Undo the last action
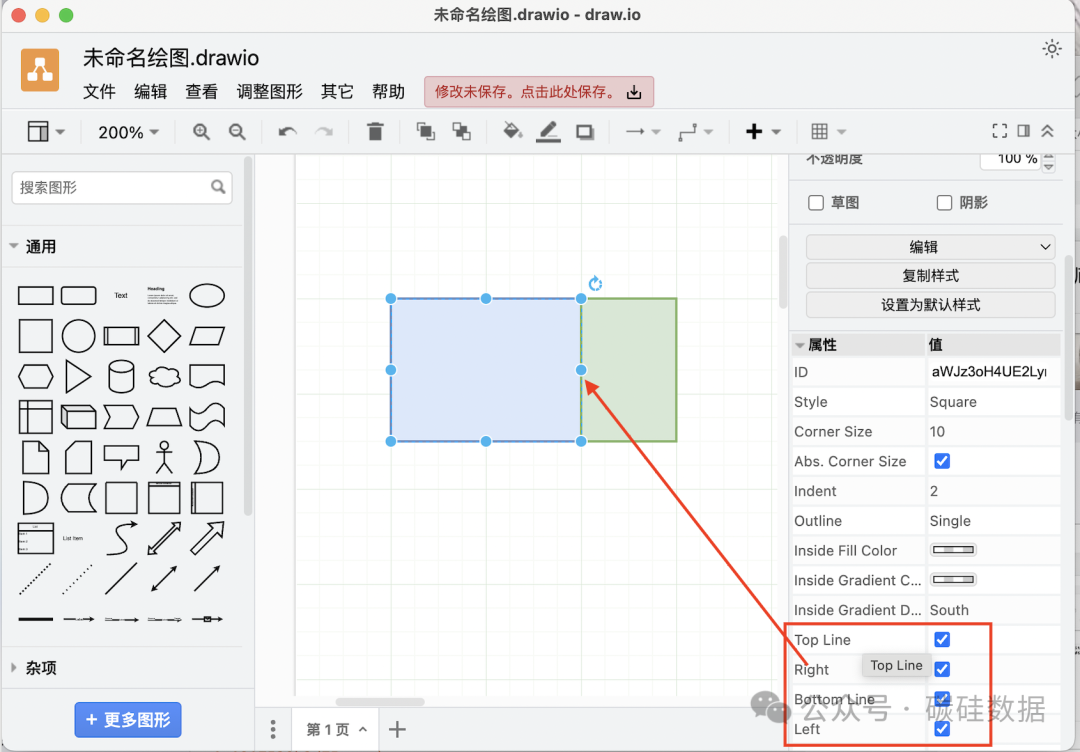1080x752 pixels. (287, 132)
